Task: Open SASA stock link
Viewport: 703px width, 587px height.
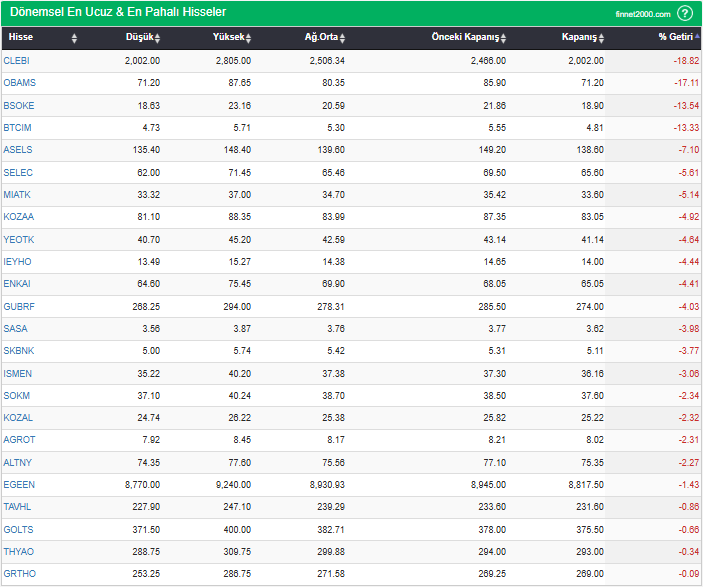Action: pos(16,329)
